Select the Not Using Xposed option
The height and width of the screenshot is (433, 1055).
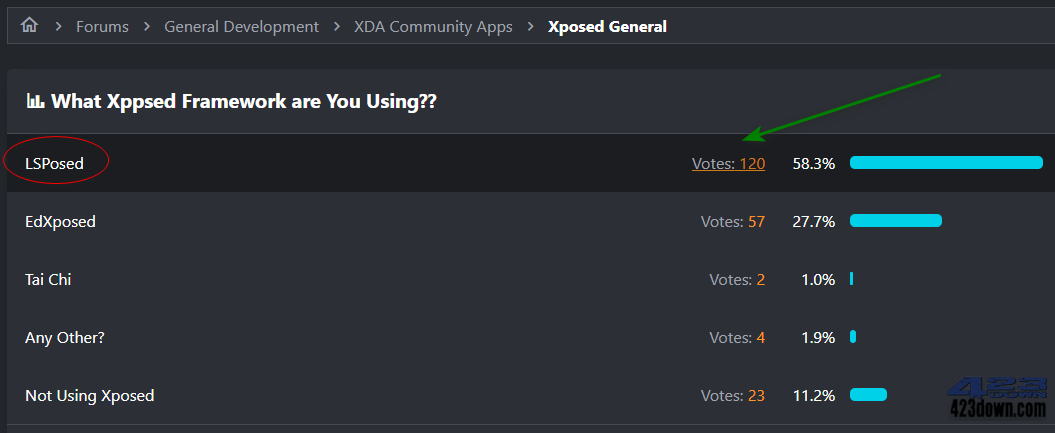pyautogui.click(x=89, y=395)
